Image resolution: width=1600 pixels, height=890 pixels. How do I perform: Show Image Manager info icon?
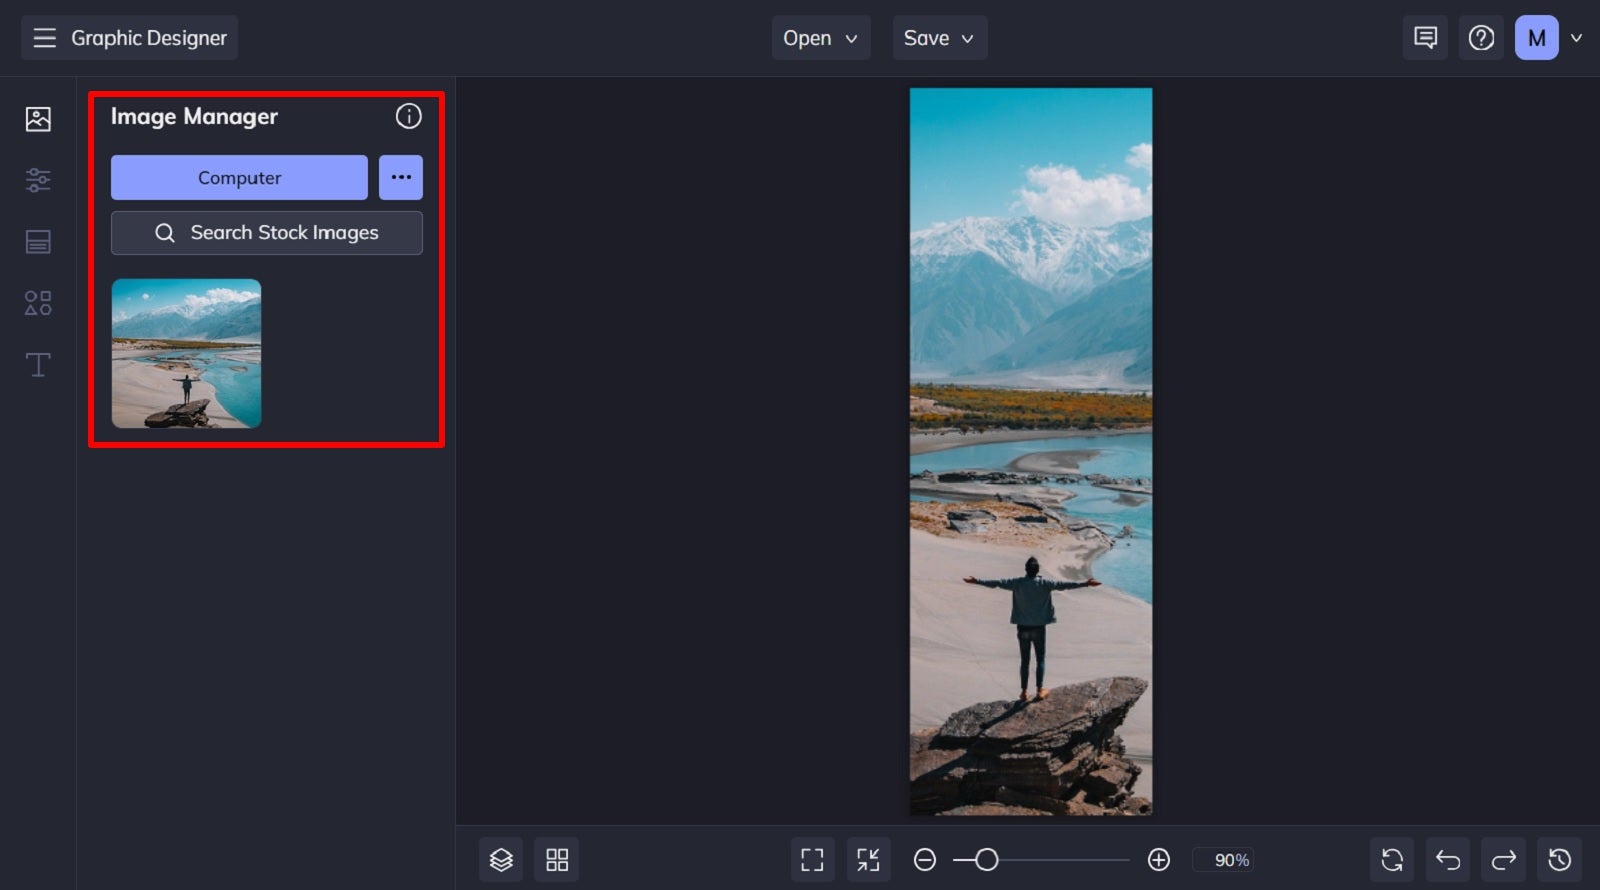[x=408, y=116]
